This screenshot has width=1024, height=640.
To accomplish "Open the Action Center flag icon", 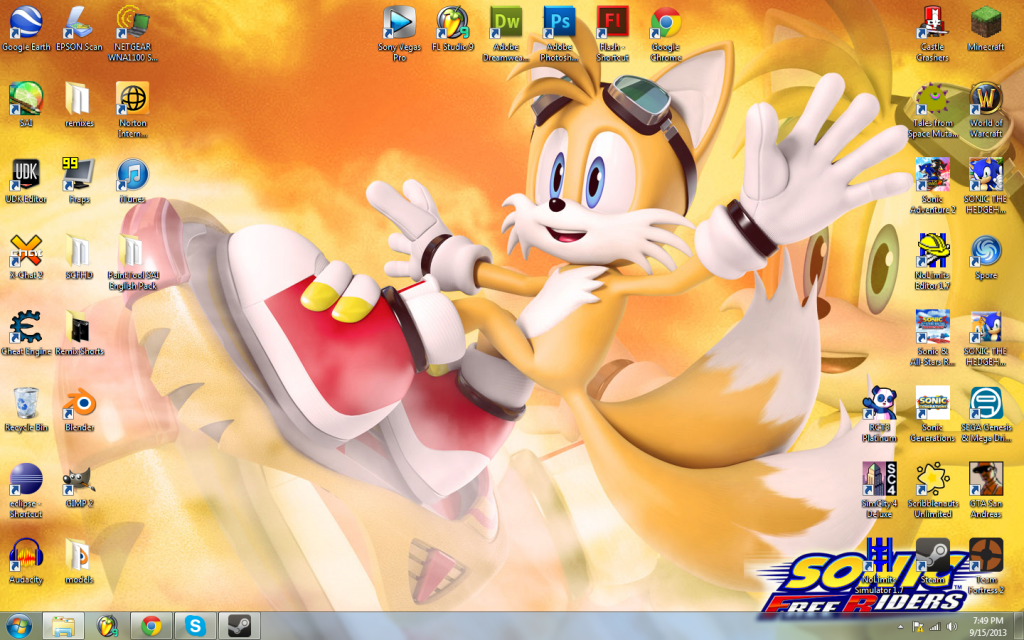I will 918,627.
